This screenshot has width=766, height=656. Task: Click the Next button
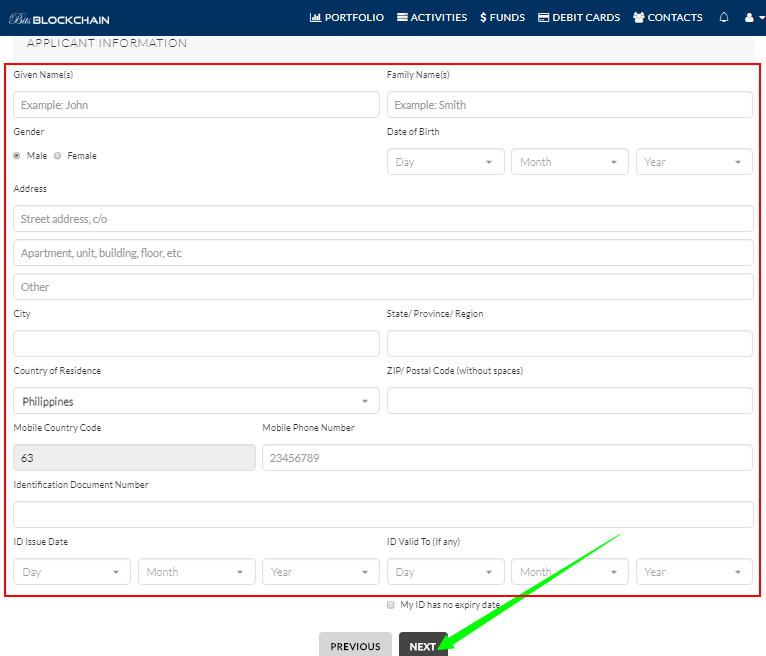pyautogui.click(x=423, y=646)
